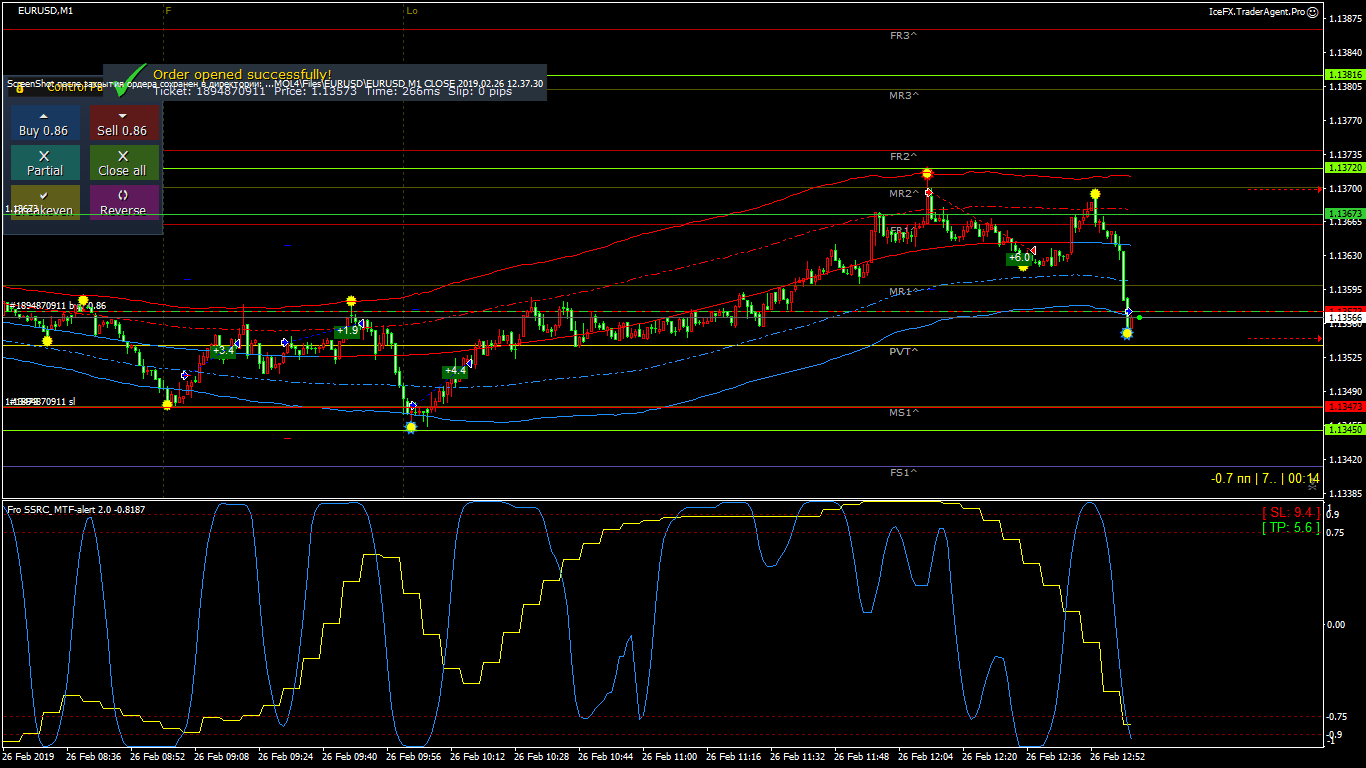
Task: Click the sell arrow marker at MR2 level
Action: click(x=929, y=191)
